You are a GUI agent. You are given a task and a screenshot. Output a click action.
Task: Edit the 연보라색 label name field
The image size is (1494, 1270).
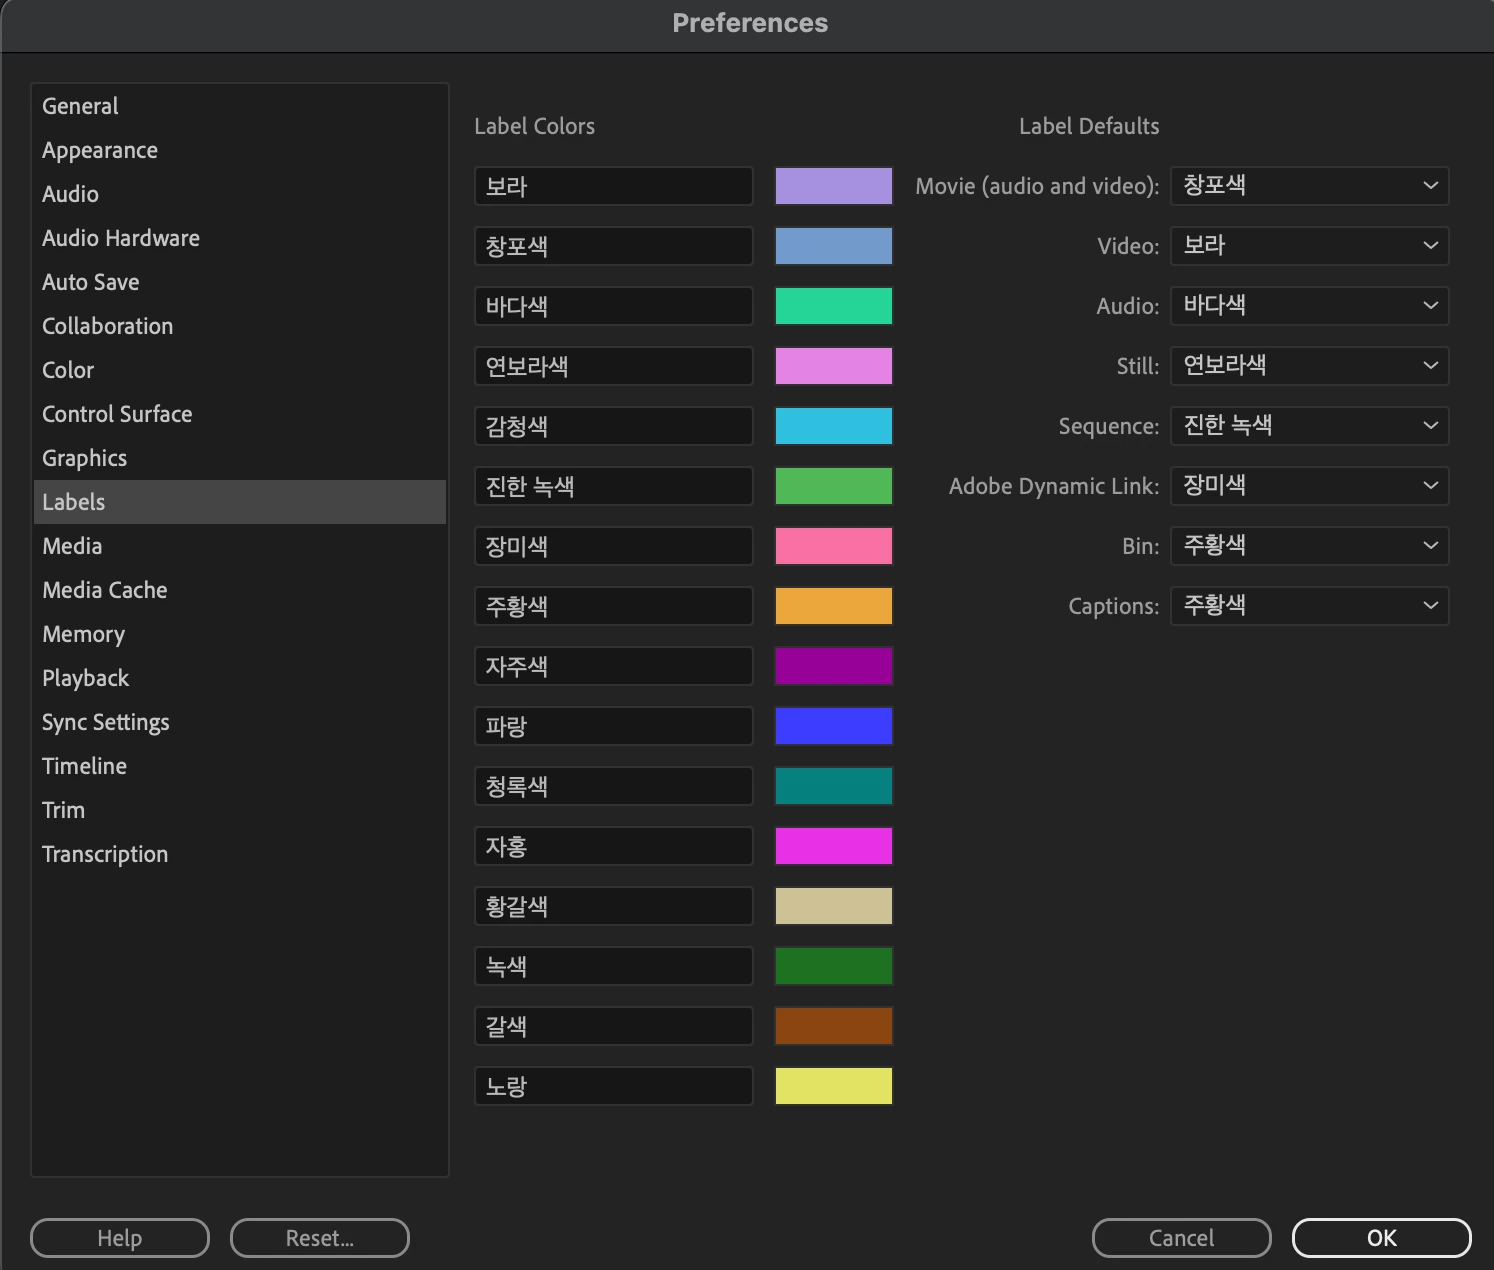pos(614,366)
